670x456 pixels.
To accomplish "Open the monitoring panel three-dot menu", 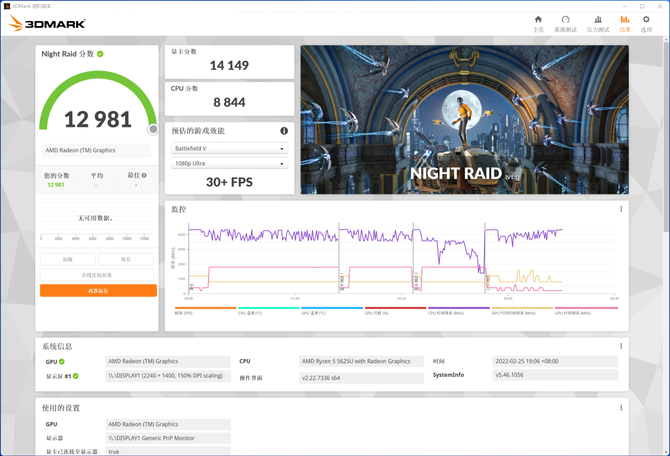I will point(621,210).
